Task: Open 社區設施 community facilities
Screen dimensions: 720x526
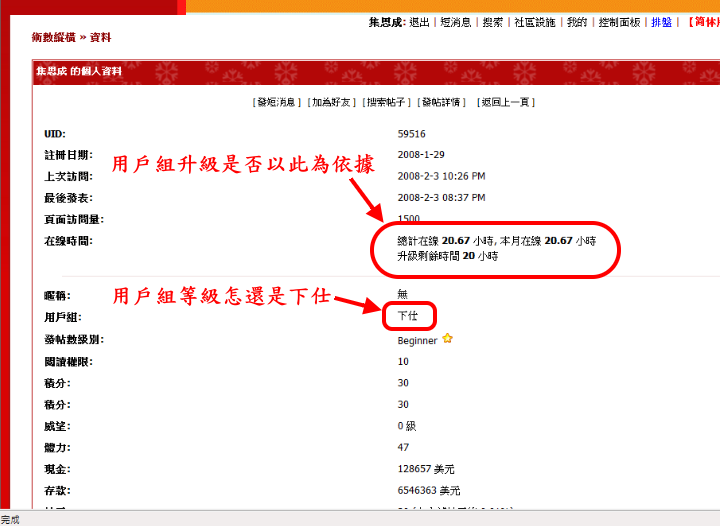Action: pos(536,22)
